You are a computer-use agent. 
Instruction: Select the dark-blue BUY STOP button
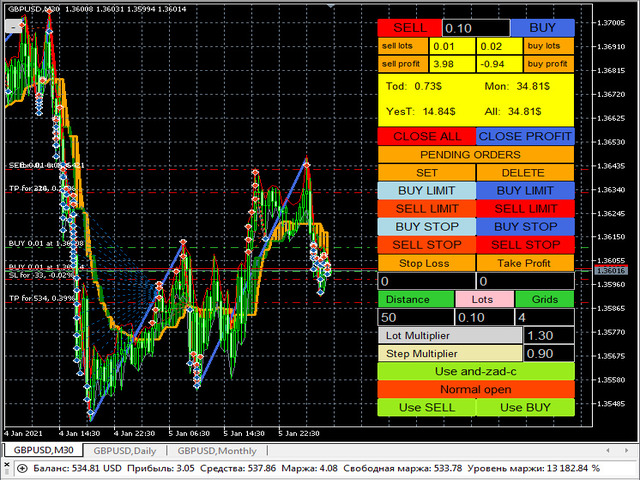(x=525, y=227)
